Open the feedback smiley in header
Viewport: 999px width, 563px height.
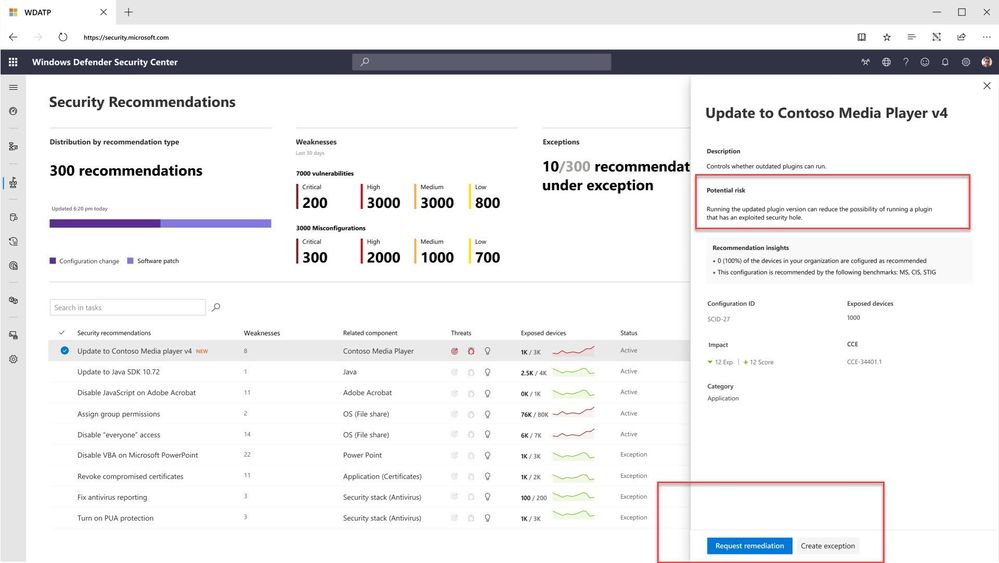point(924,62)
